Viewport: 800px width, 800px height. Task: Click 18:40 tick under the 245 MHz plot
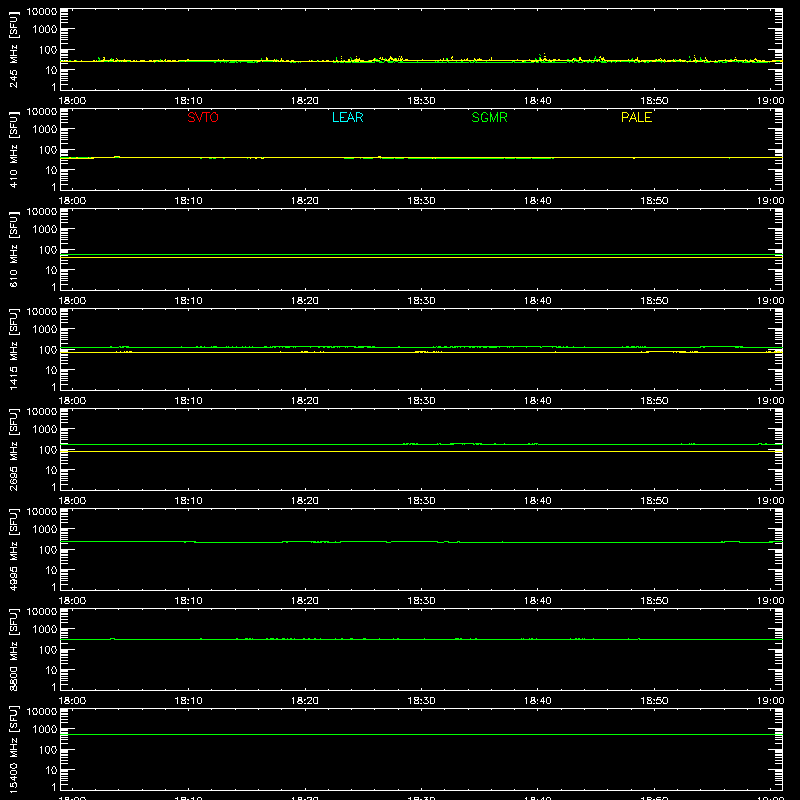coord(538,101)
